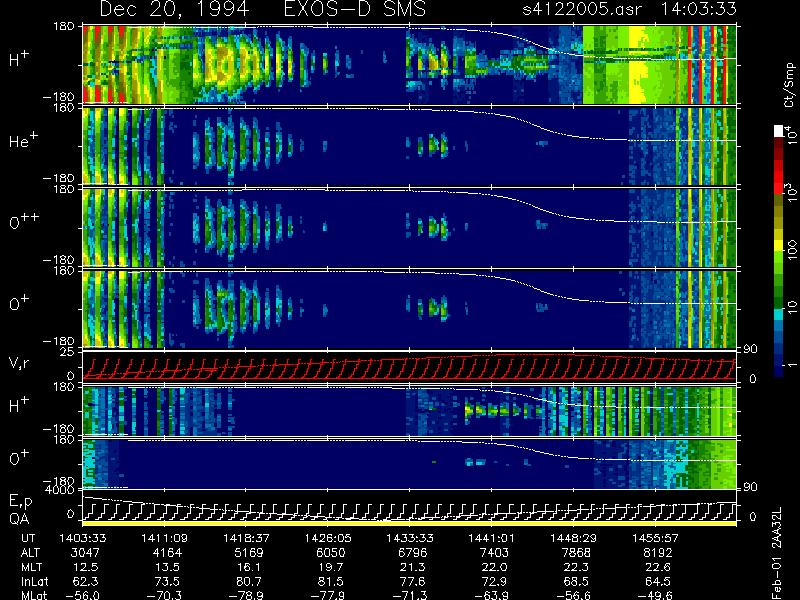Click the InLat value "77.6"
This screenshot has width=800, height=600.
click(415, 581)
